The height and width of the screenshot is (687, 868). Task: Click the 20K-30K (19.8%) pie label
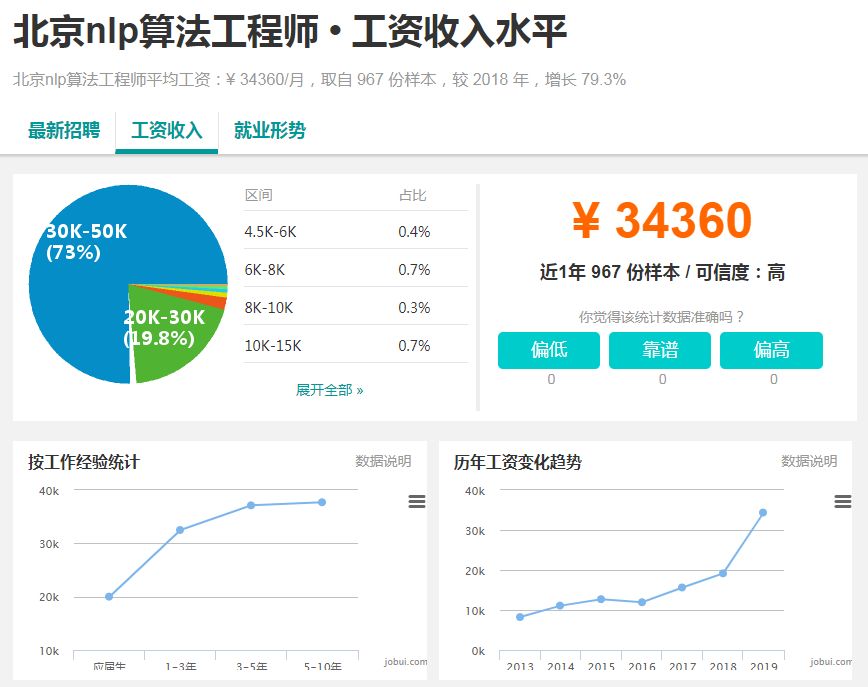(x=164, y=328)
